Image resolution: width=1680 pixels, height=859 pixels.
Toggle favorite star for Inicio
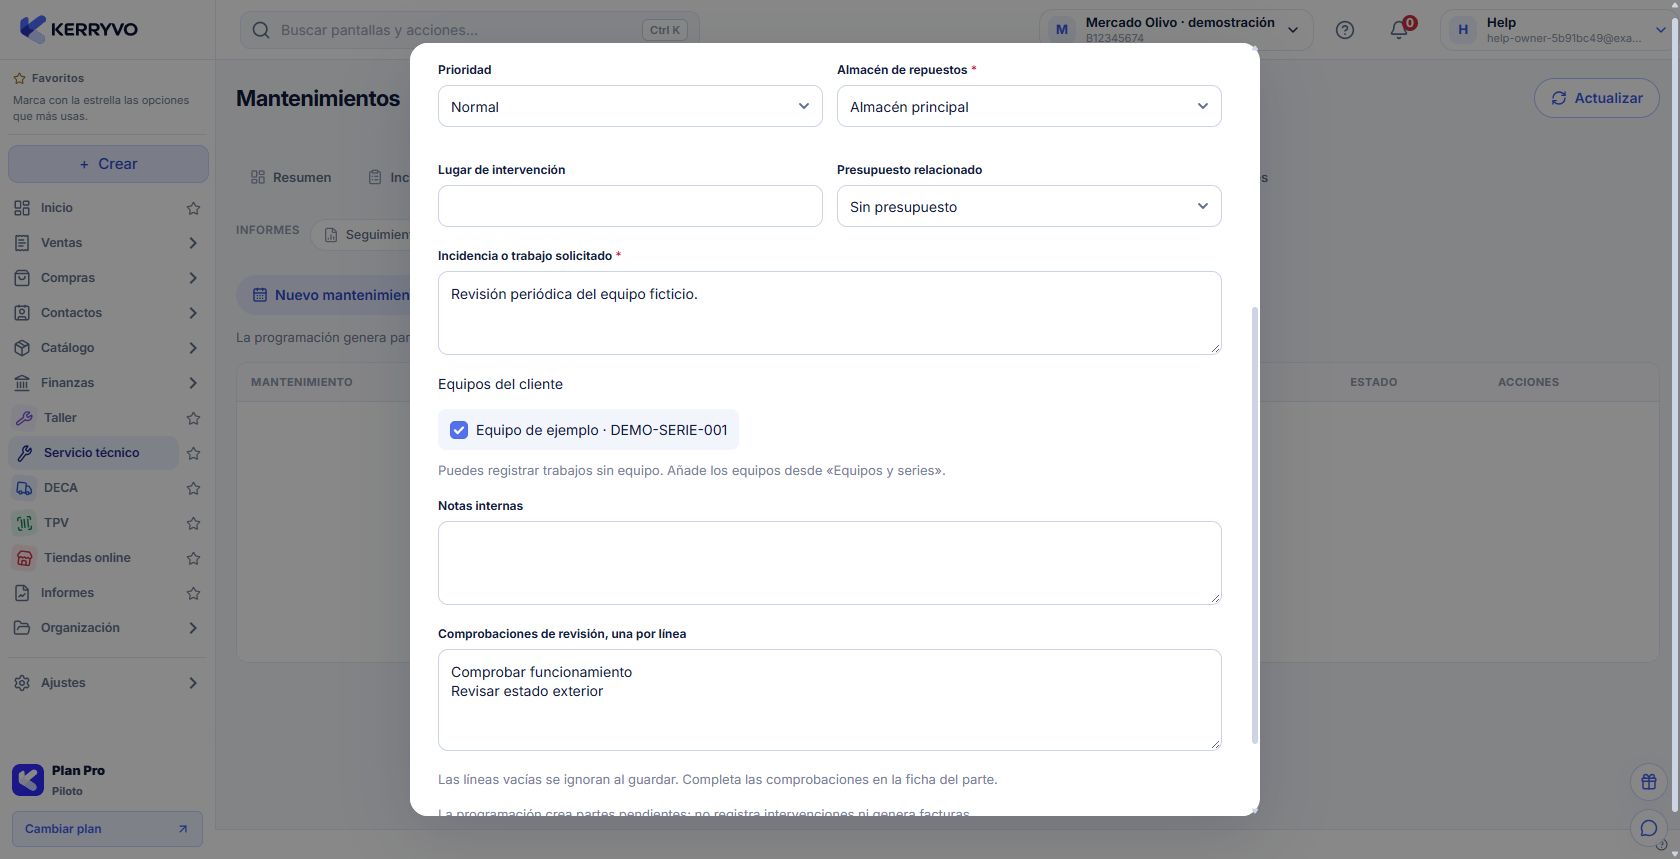point(193,208)
